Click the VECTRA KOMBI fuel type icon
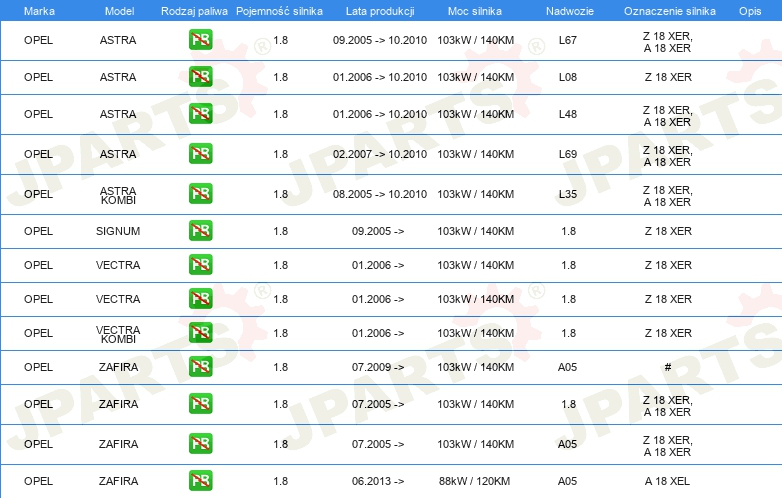Viewport: 782px width, 498px height. coord(200,333)
